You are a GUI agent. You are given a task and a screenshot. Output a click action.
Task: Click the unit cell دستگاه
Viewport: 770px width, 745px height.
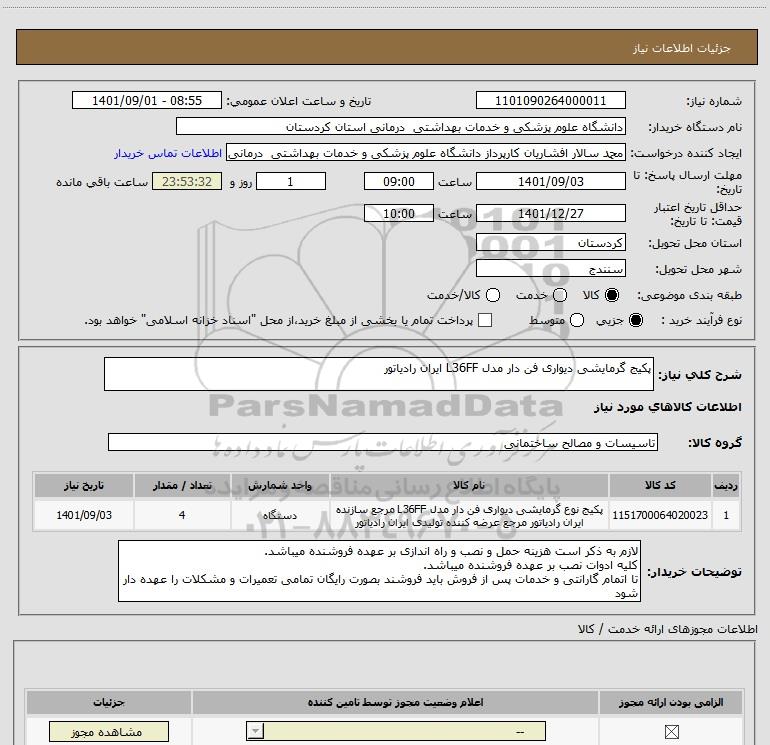[x=280, y=515]
